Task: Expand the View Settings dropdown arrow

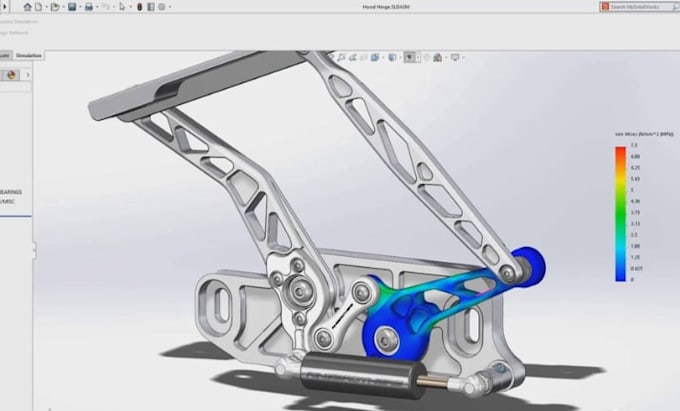Action: pos(464,57)
